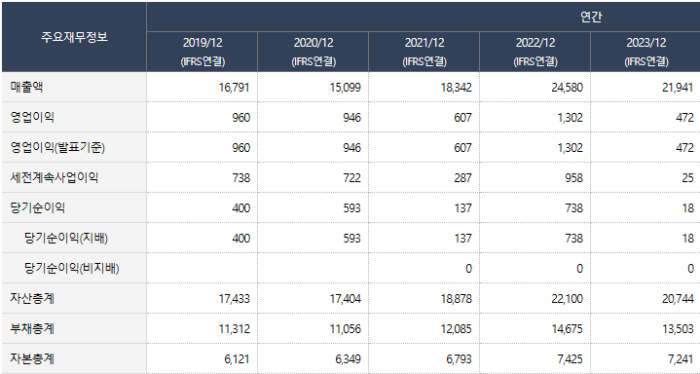Viewport: 700px width, 374px height.
Task: Click the 영업이익 row label
Action: [33, 117]
